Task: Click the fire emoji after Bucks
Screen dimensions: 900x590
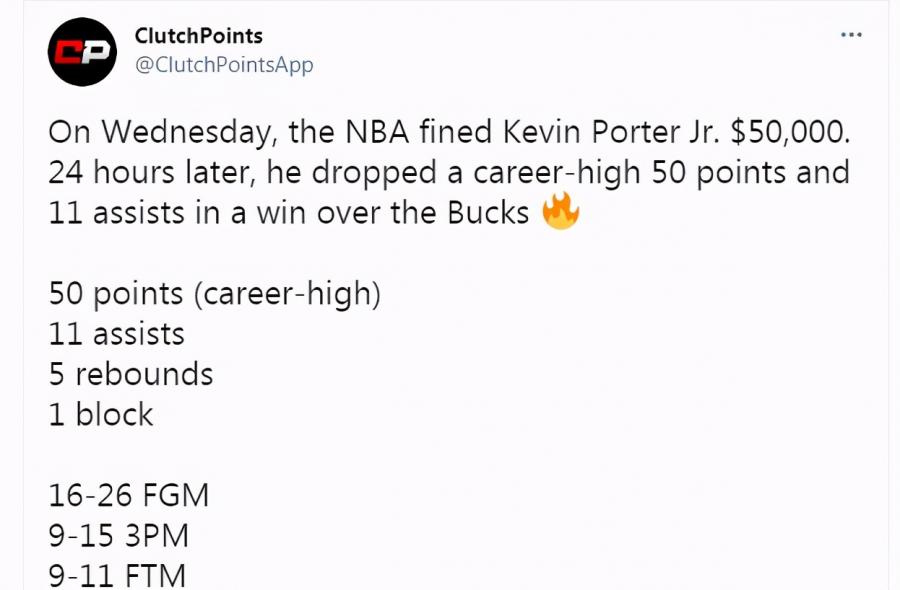Action: (x=561, y=211)
